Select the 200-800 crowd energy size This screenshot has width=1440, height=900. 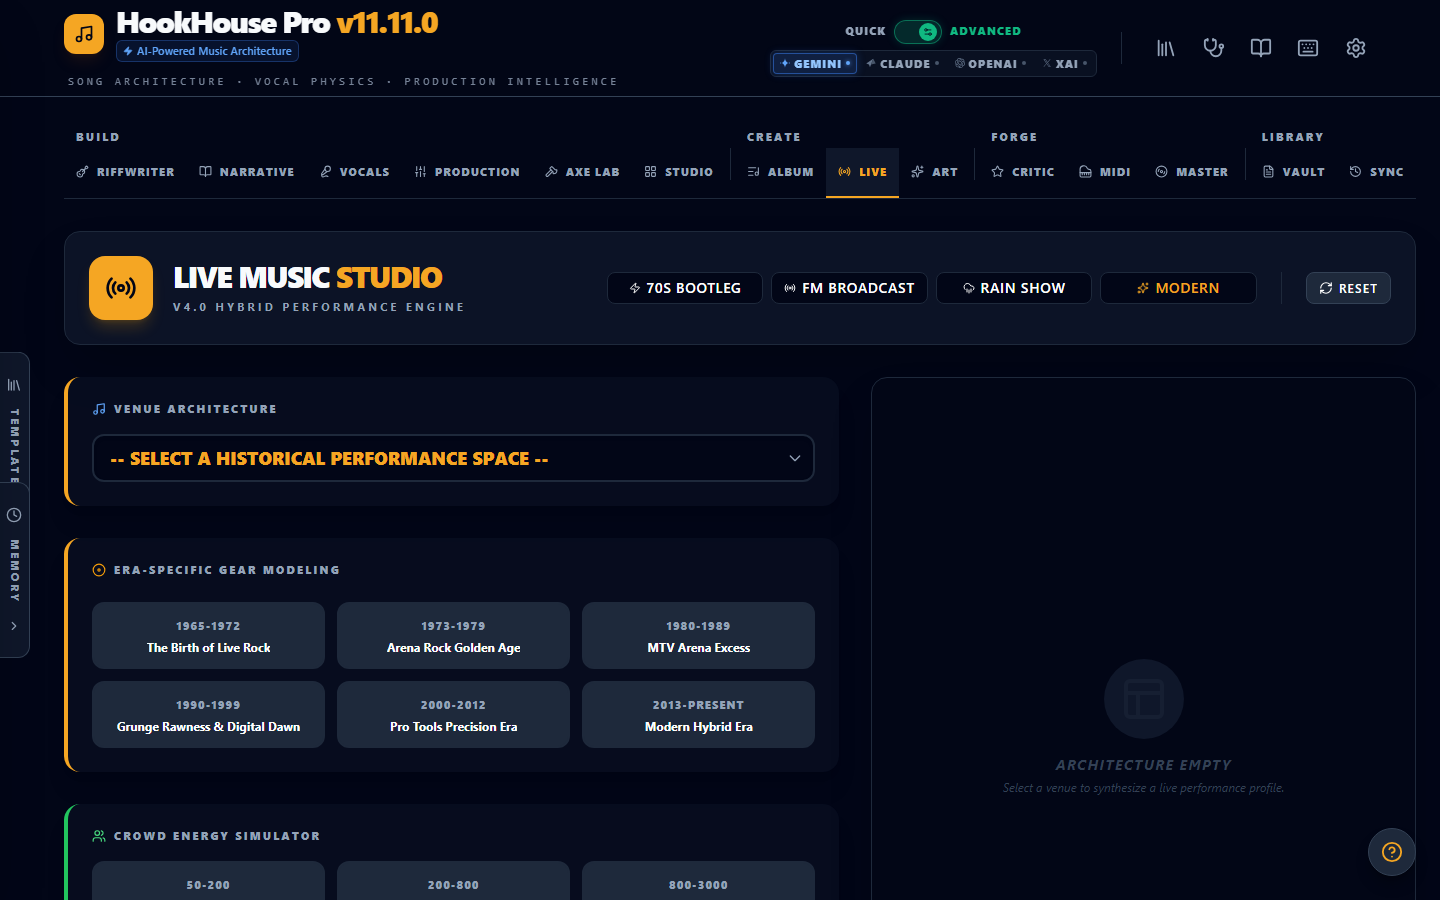coord(452,884)
